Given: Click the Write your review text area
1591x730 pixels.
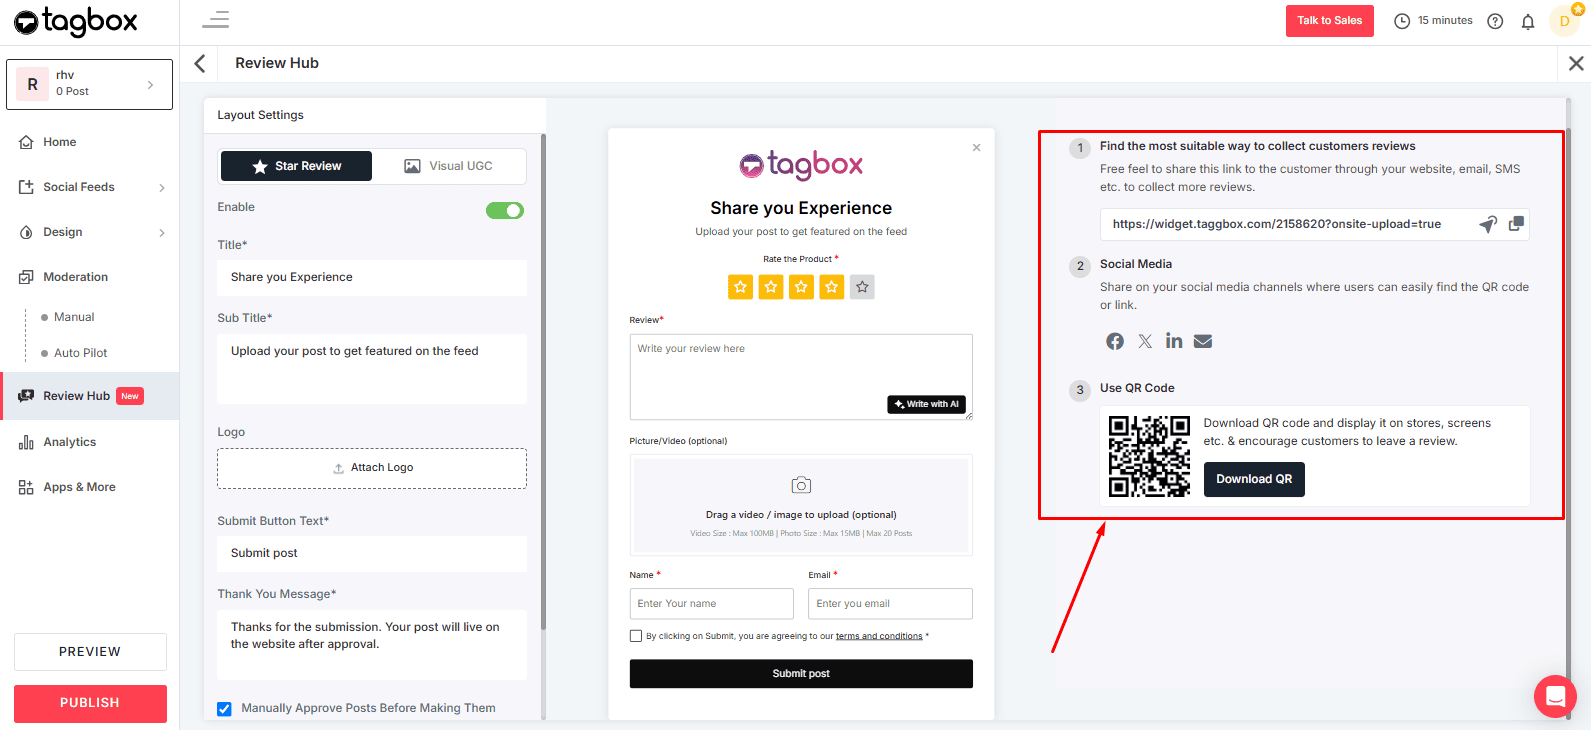Looking at the screenshot, I should pyautogui.click(x=801, y=377).
